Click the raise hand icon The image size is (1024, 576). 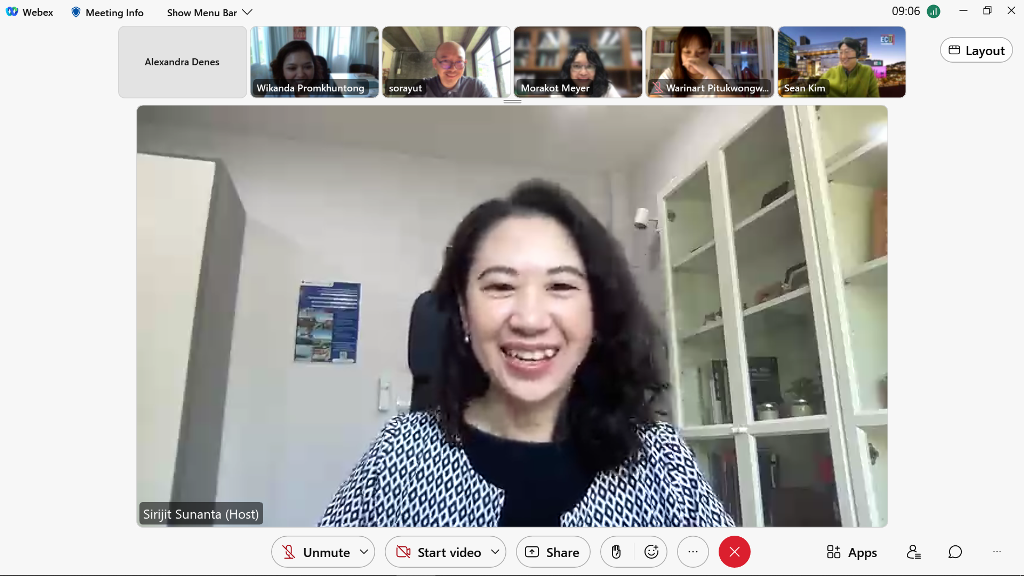[x=617, y=552]
